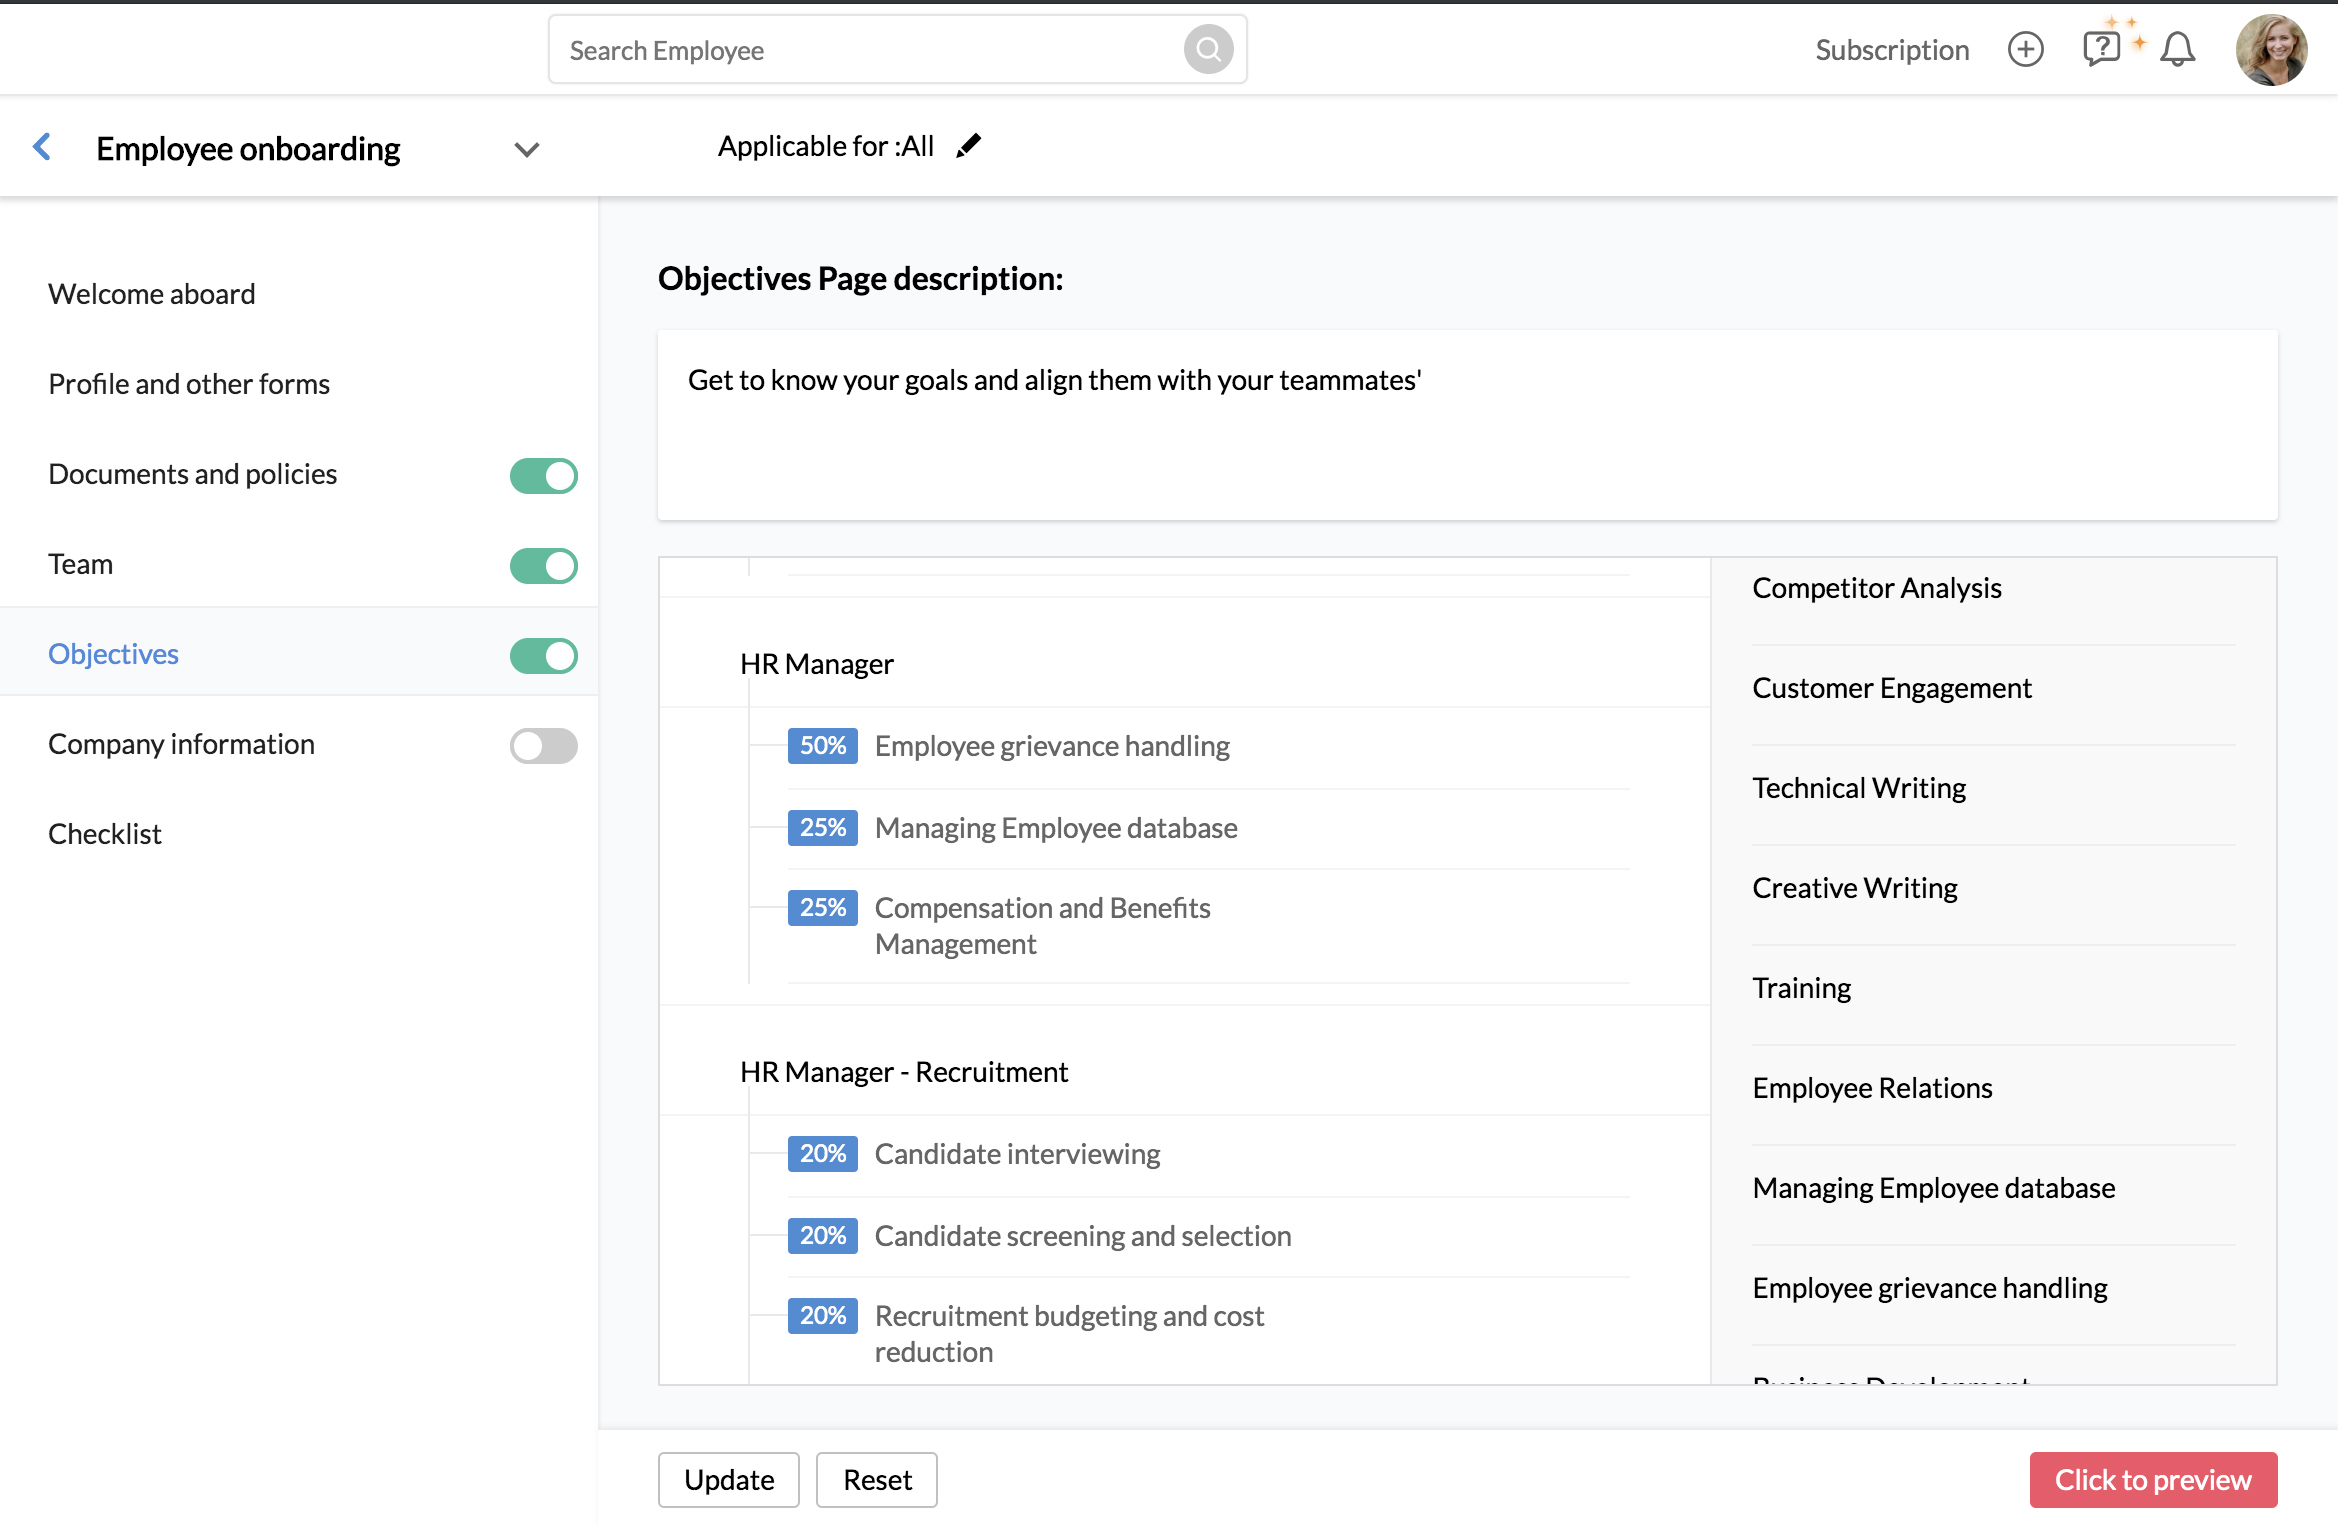Go to Checklist section
This screenshot has width=2338, height=1525.
point(105,834)
